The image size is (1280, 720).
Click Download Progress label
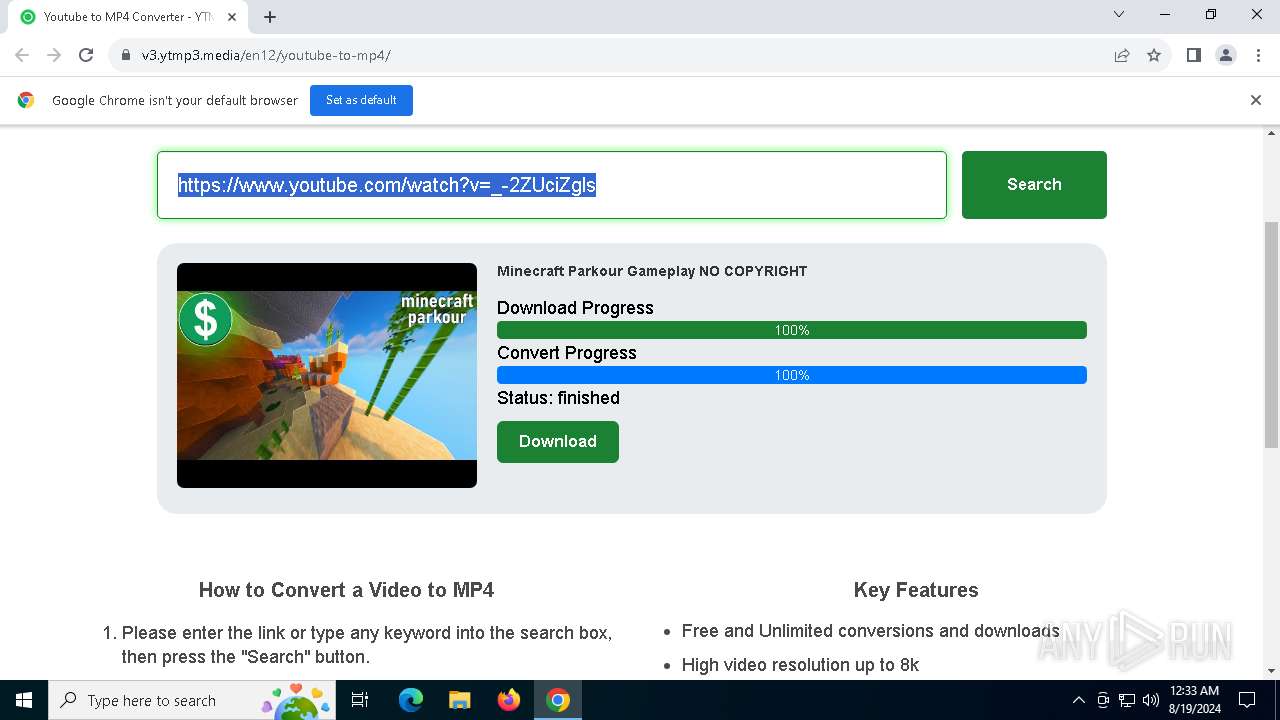pyautogui.click(x=575, y=308)
